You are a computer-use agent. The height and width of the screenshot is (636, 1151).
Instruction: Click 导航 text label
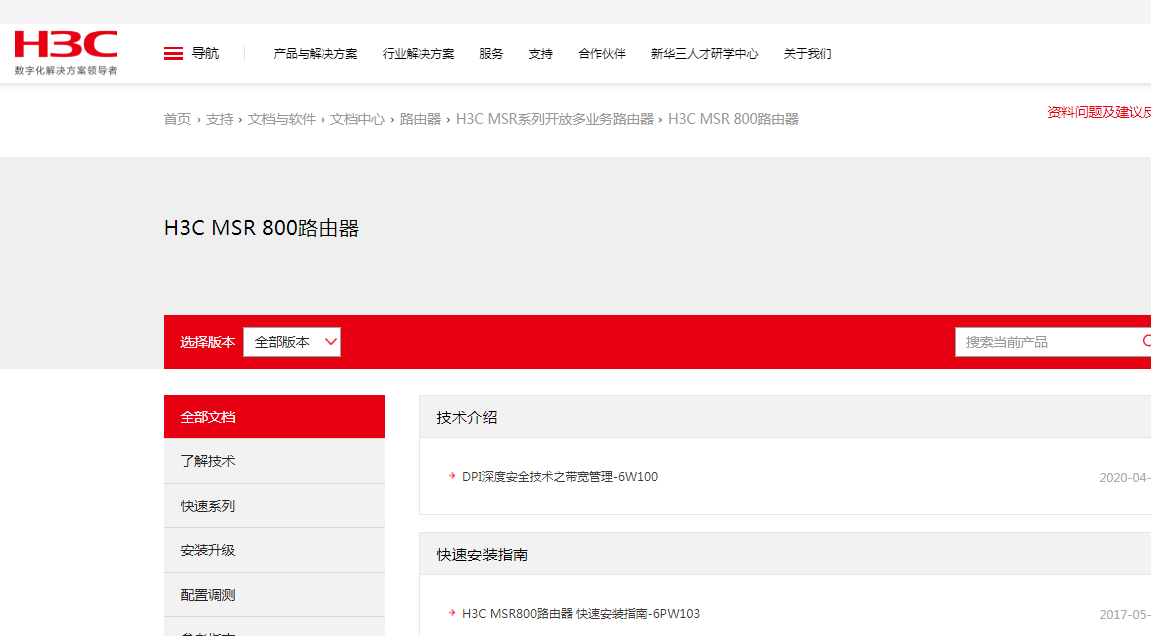pyautogui.click(x=205, y=54)
